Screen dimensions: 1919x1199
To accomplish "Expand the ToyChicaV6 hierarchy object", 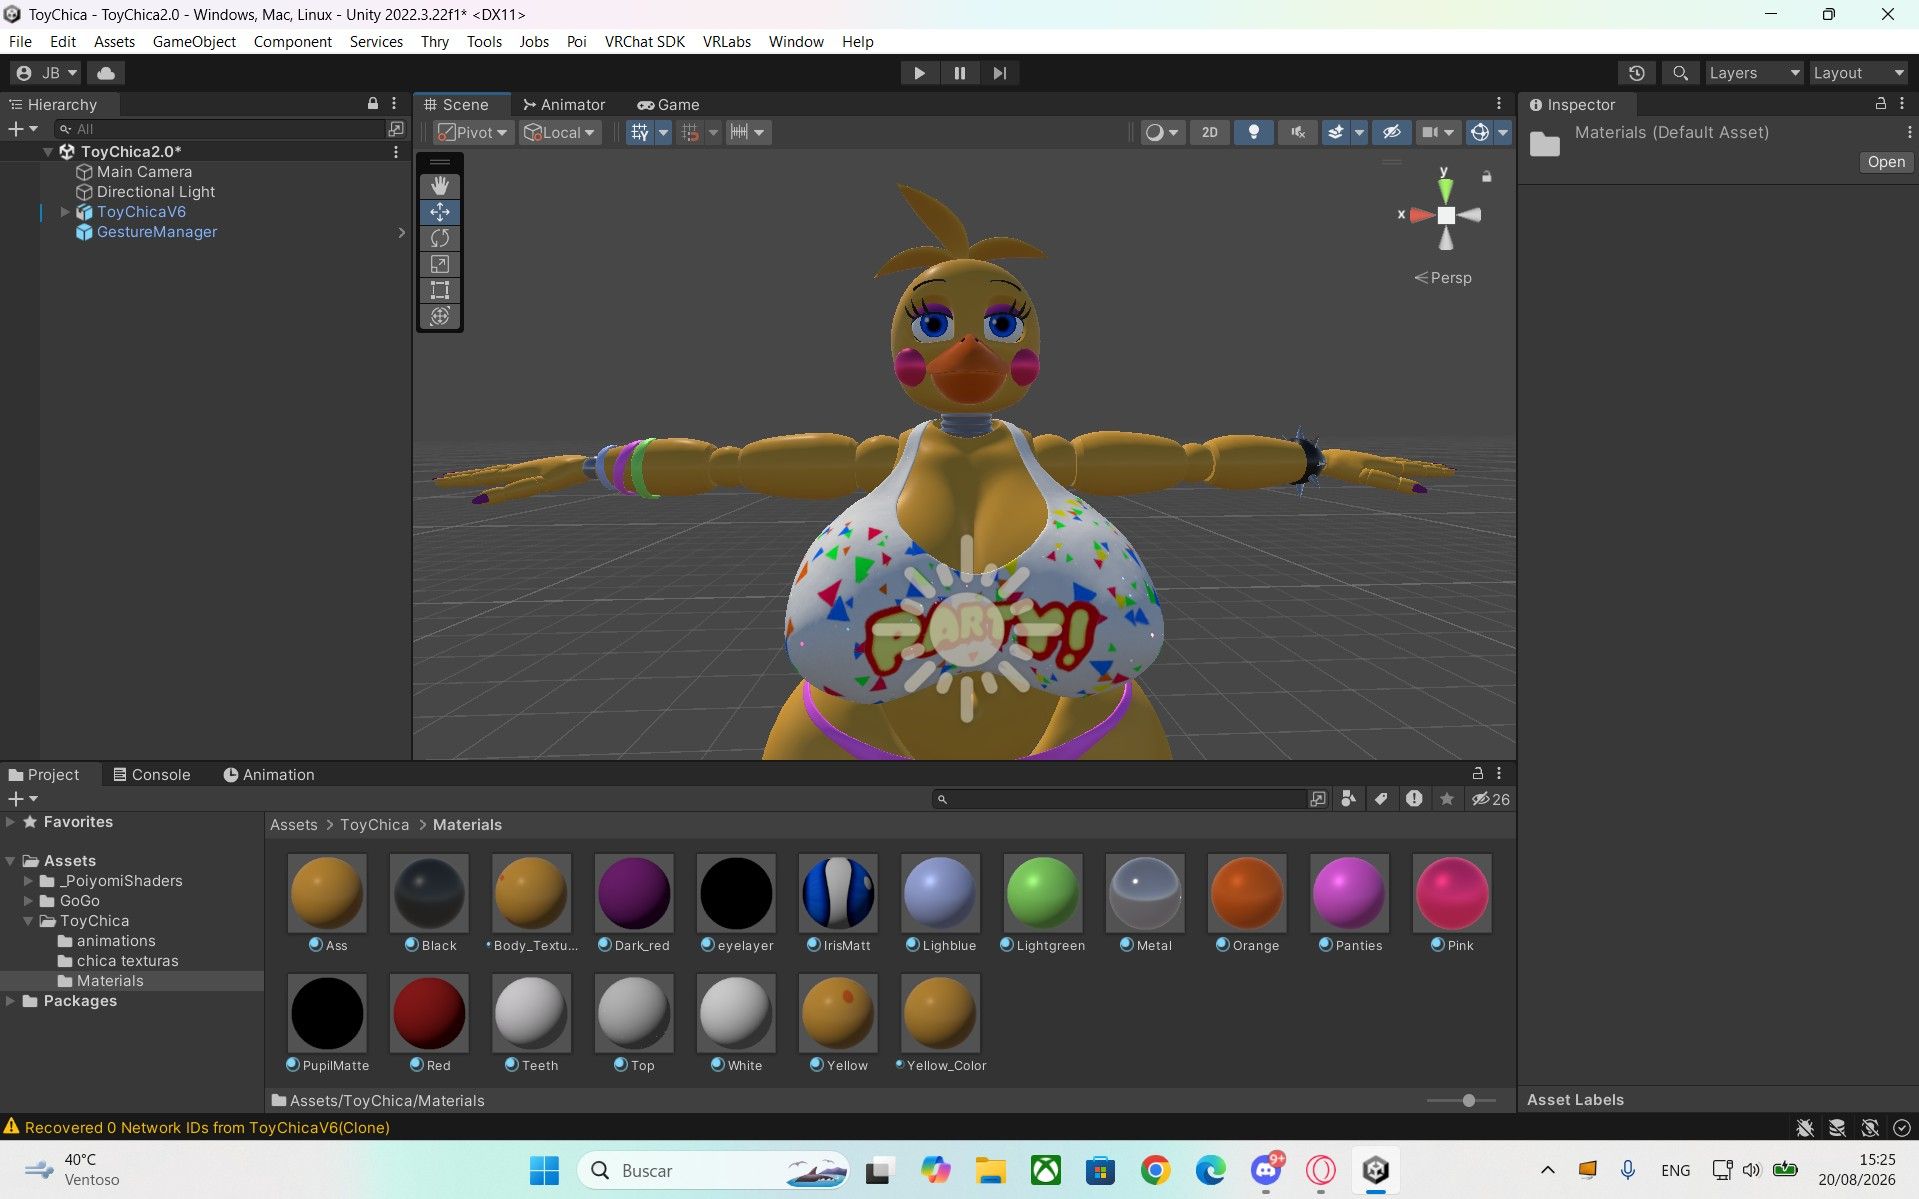I will tap(65, 212).
